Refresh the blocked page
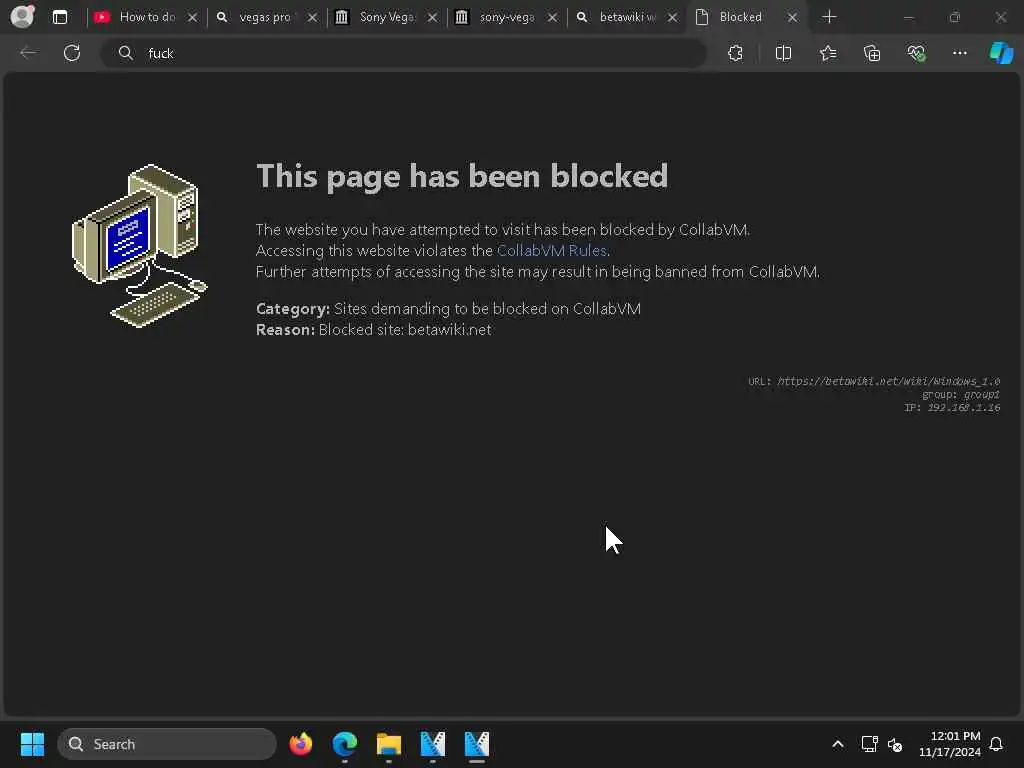 pos(72,53)
